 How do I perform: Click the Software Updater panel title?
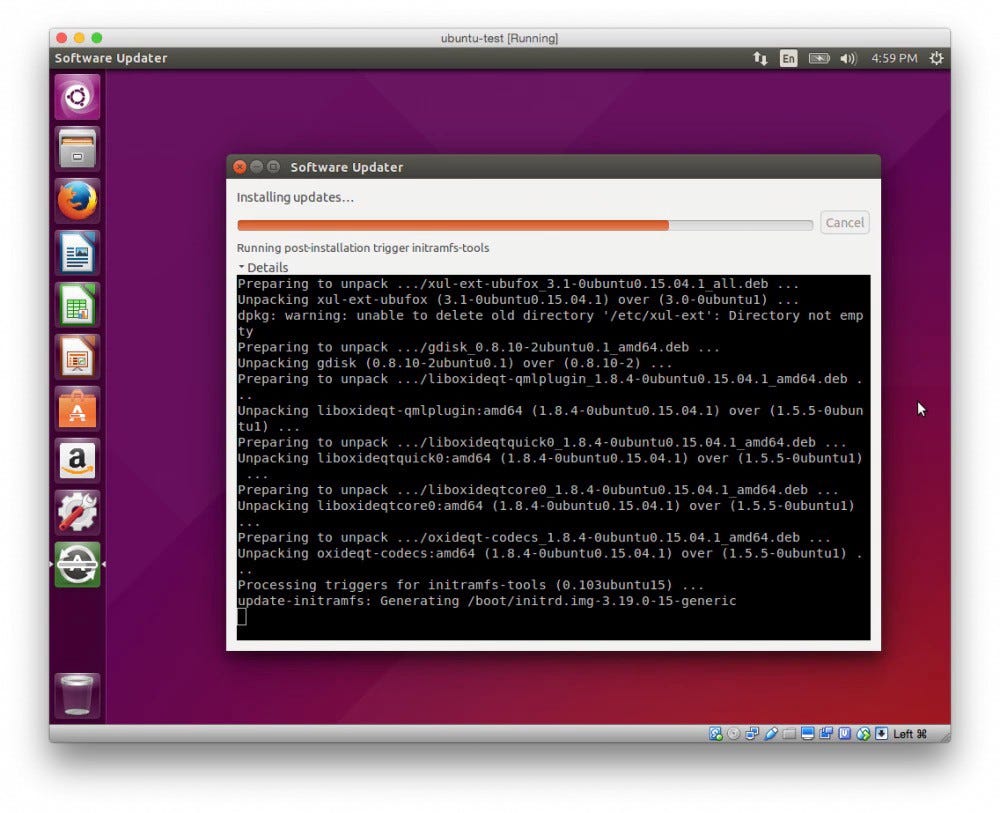pyautogui.click(x=111, y=59)
